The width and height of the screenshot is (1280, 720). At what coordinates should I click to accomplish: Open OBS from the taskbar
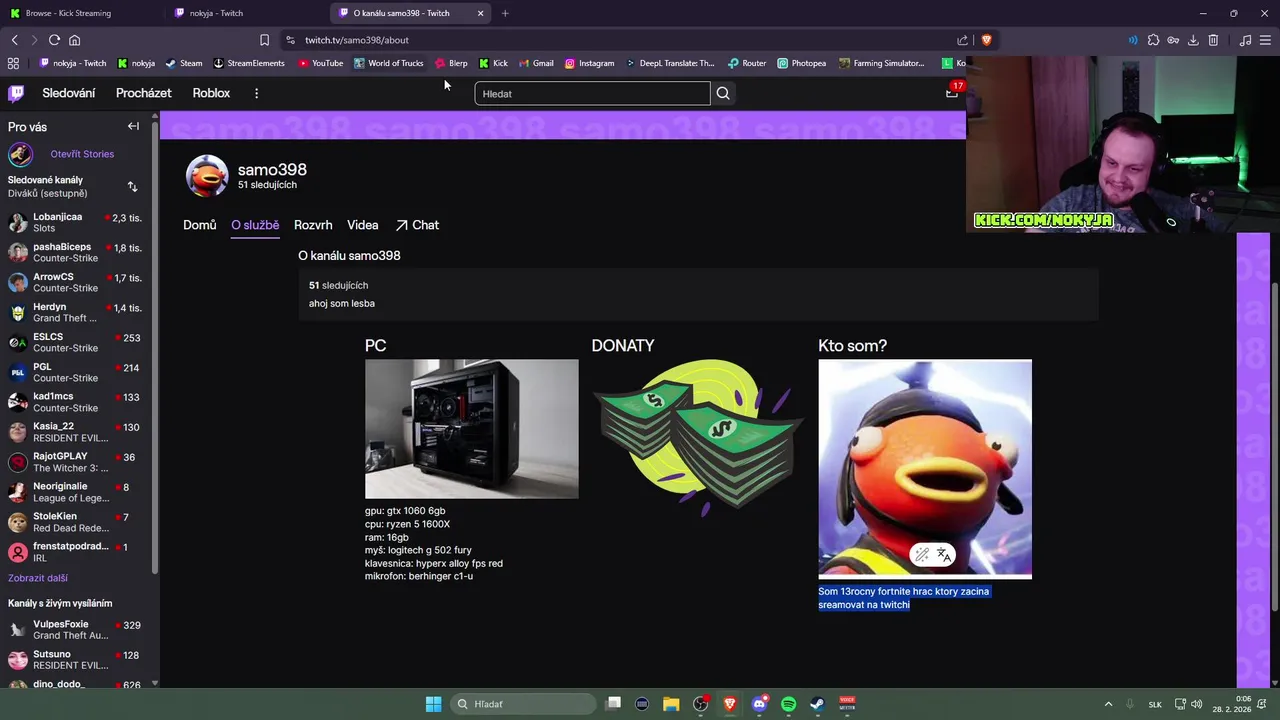[x=700, y=704]
